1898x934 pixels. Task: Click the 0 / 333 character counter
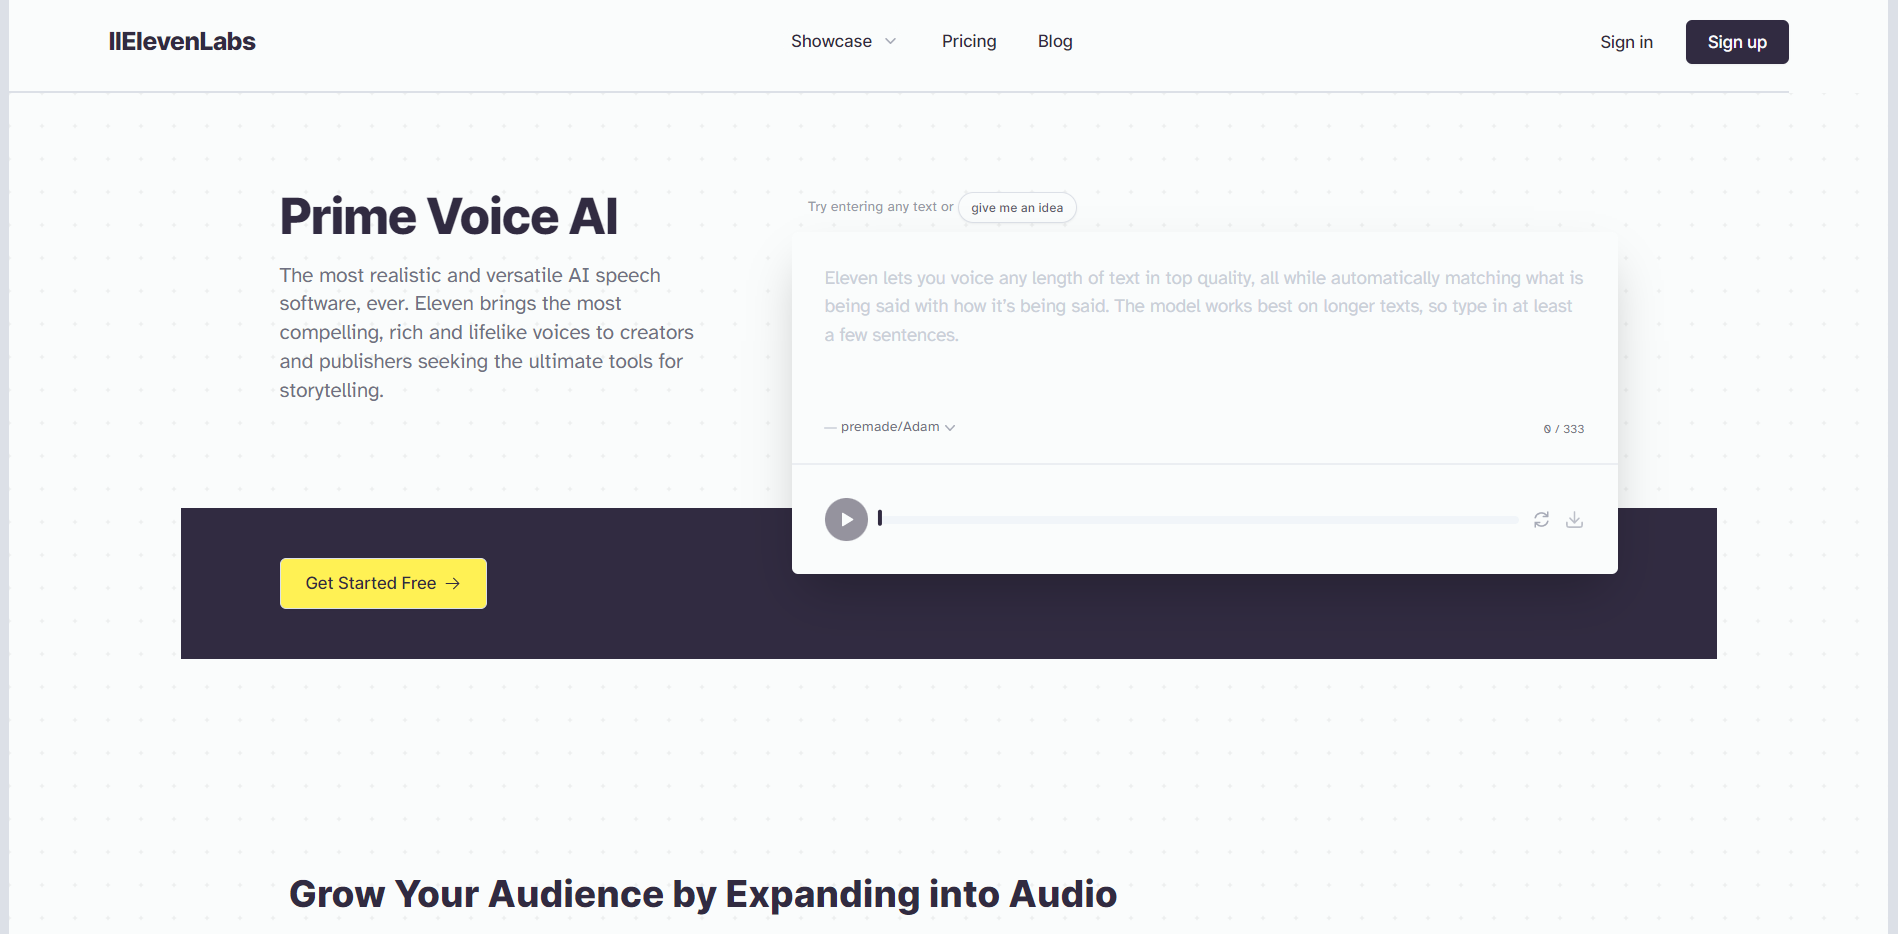click(1563, 429)
